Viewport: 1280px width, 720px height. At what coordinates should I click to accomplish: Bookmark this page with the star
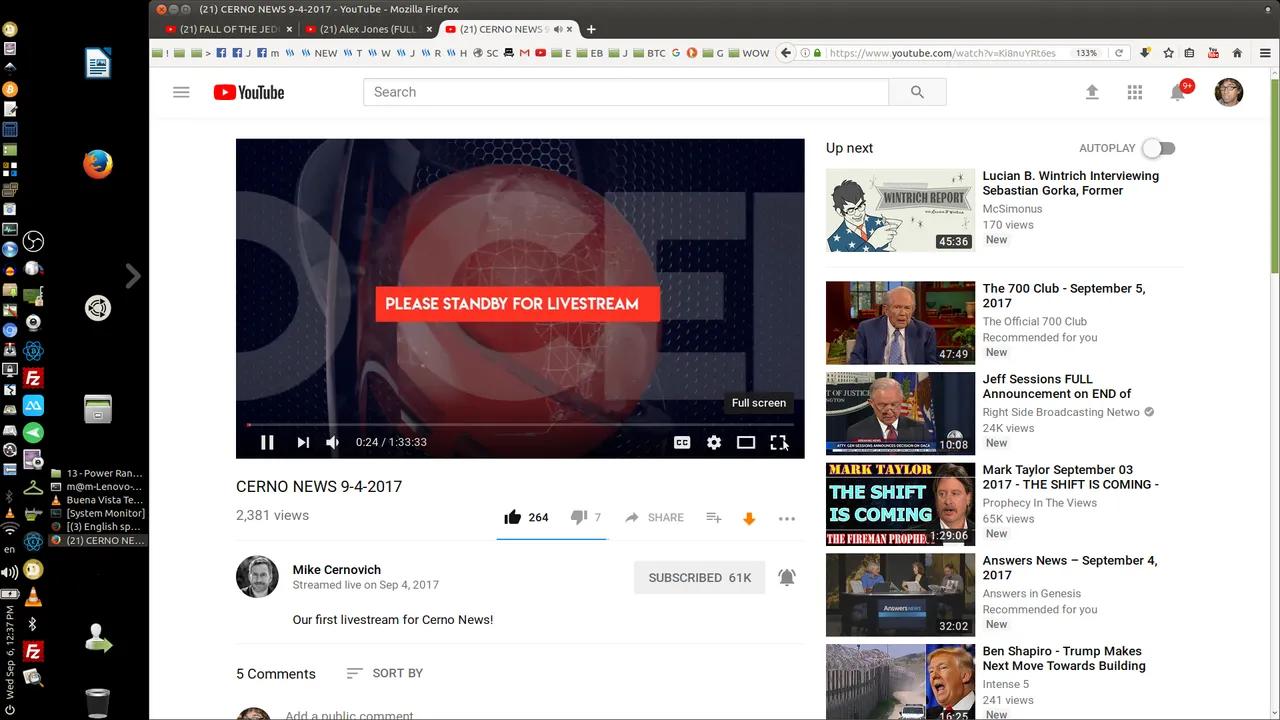point(1167,53)
